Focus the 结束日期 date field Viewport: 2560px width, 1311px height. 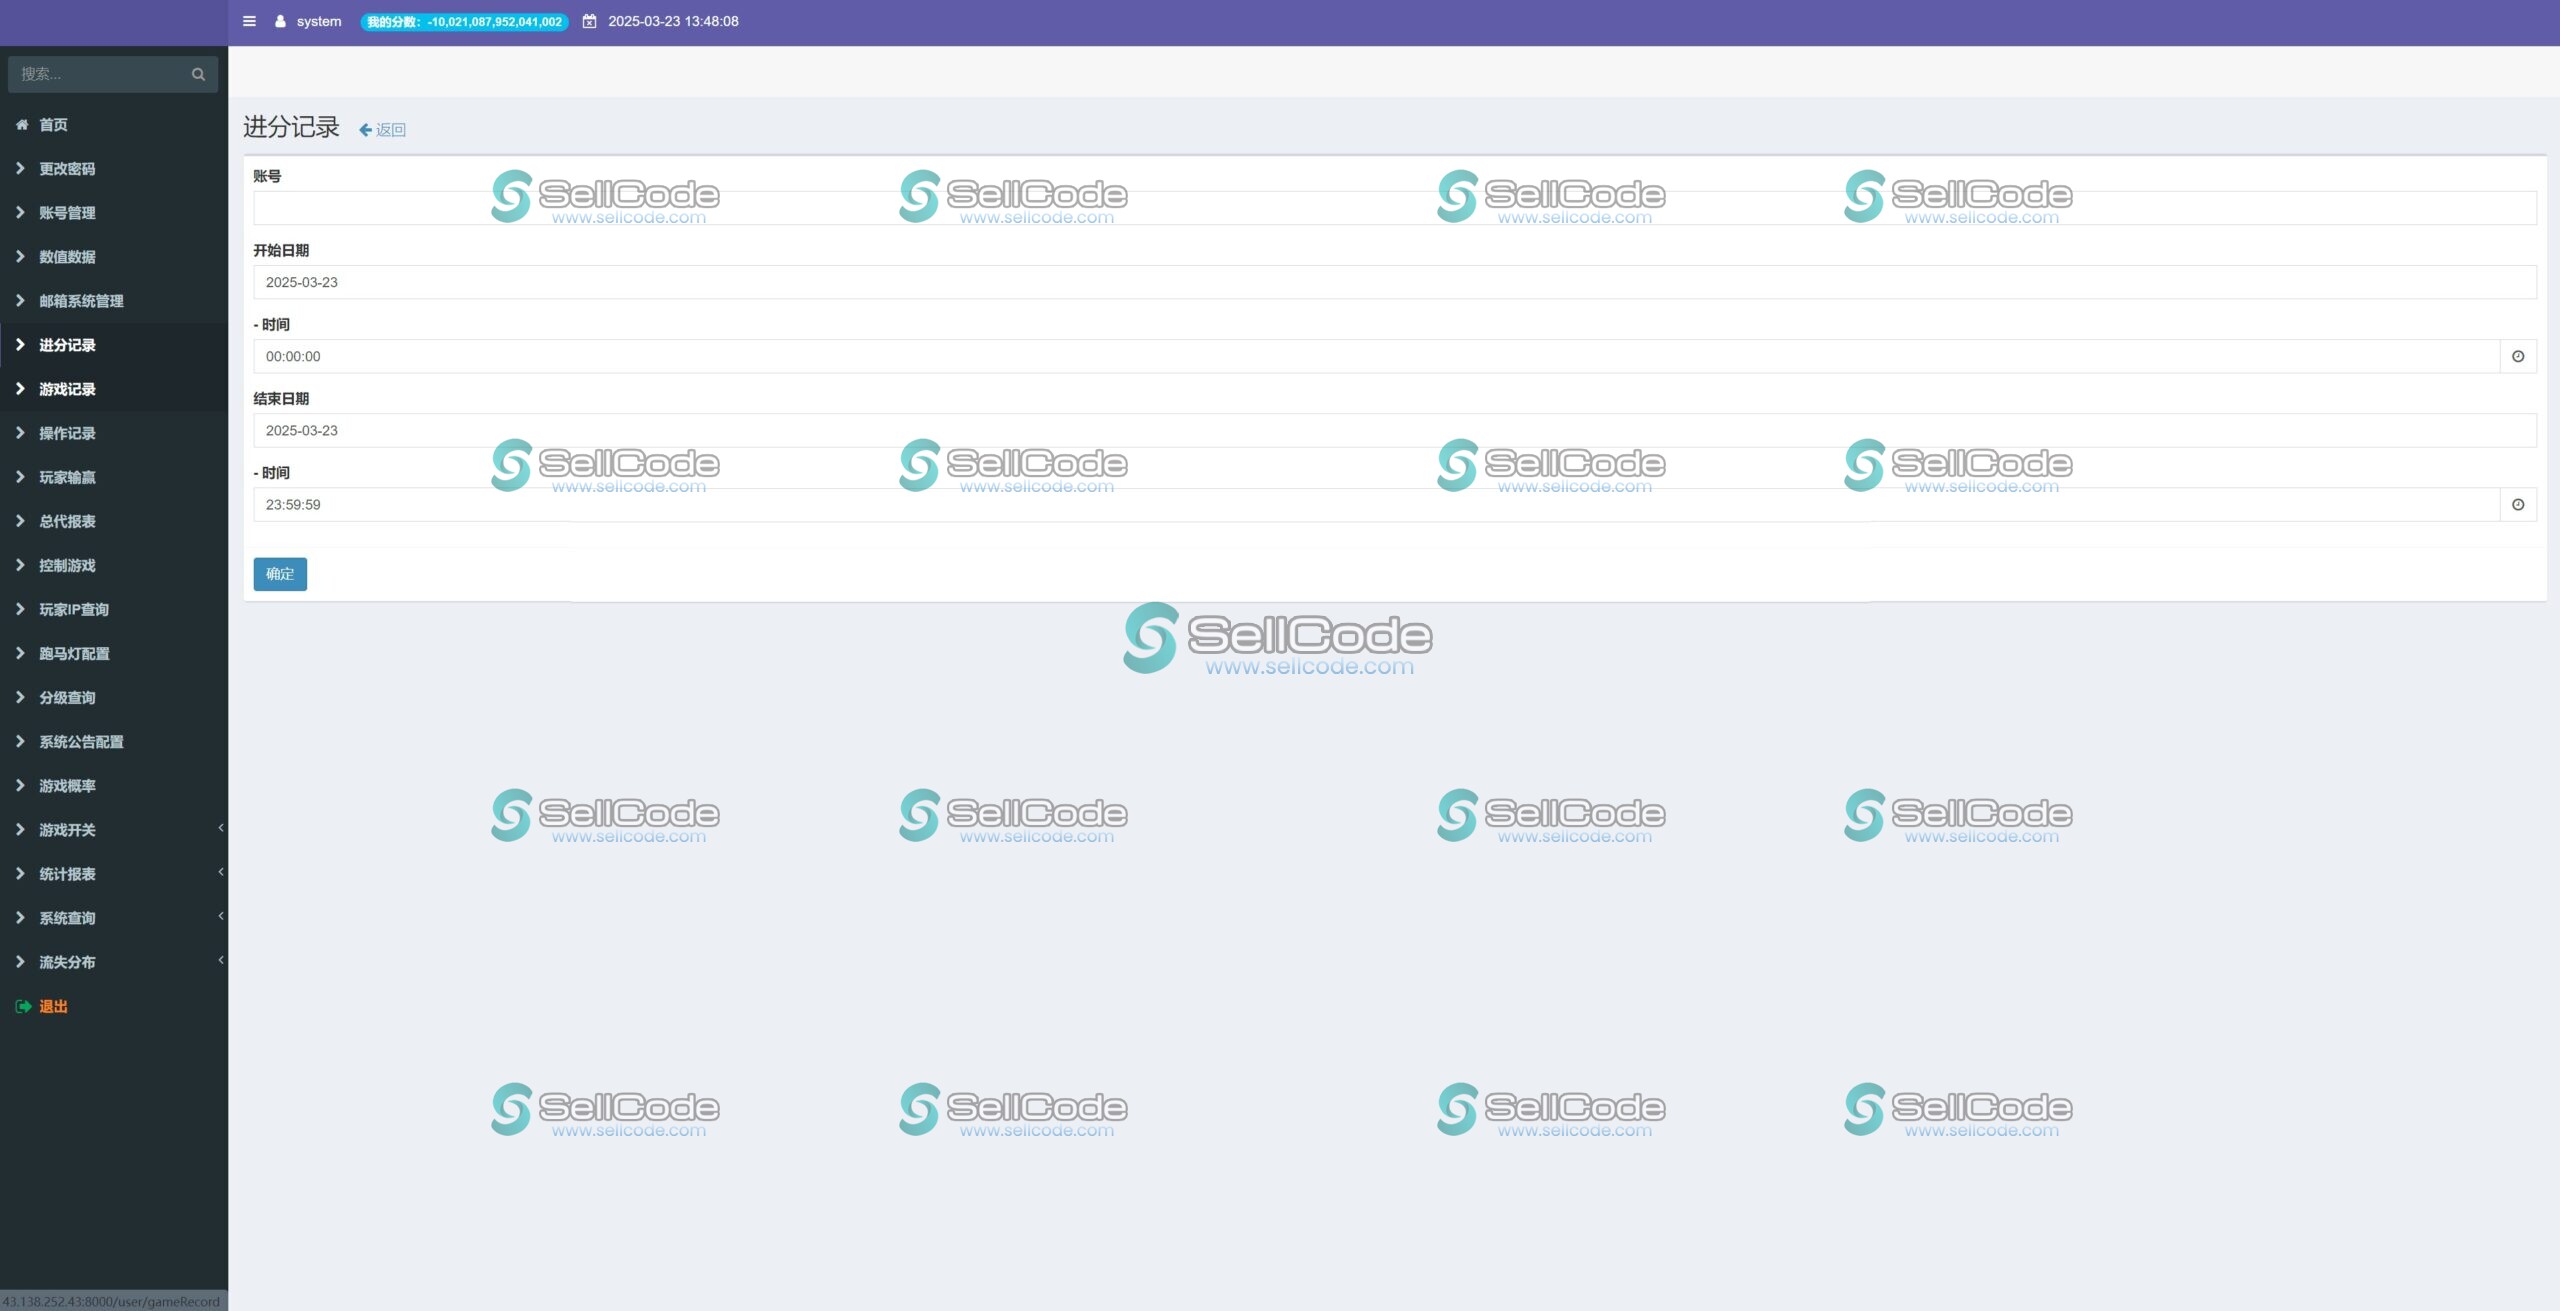point(1395,430)
